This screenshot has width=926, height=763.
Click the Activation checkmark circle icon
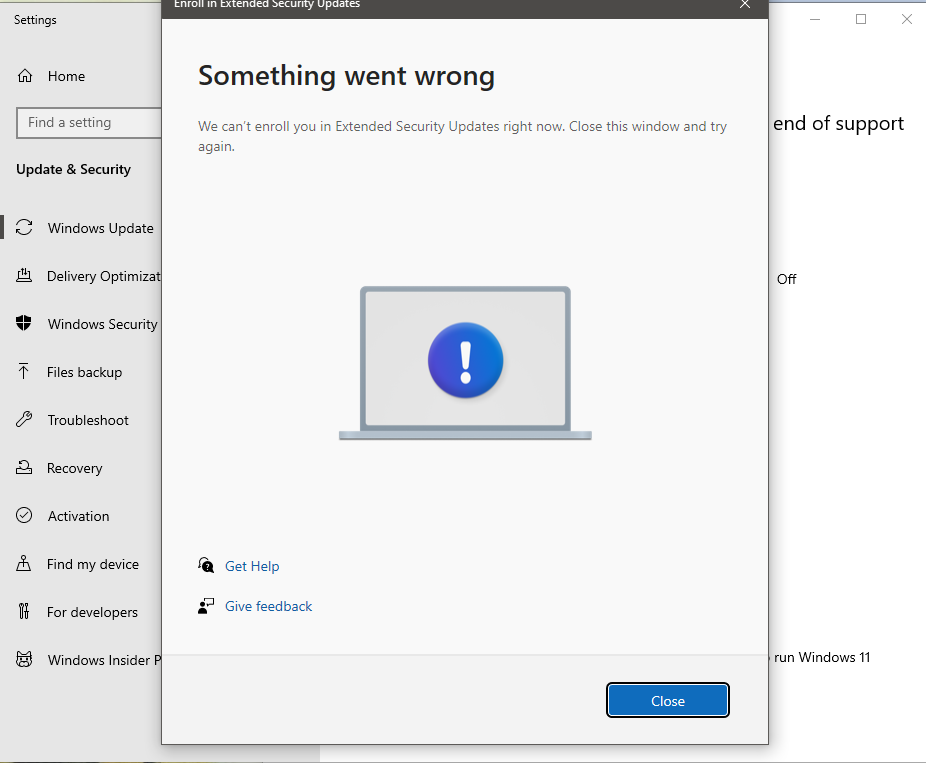pyautogui.click(x=24, y=516)
